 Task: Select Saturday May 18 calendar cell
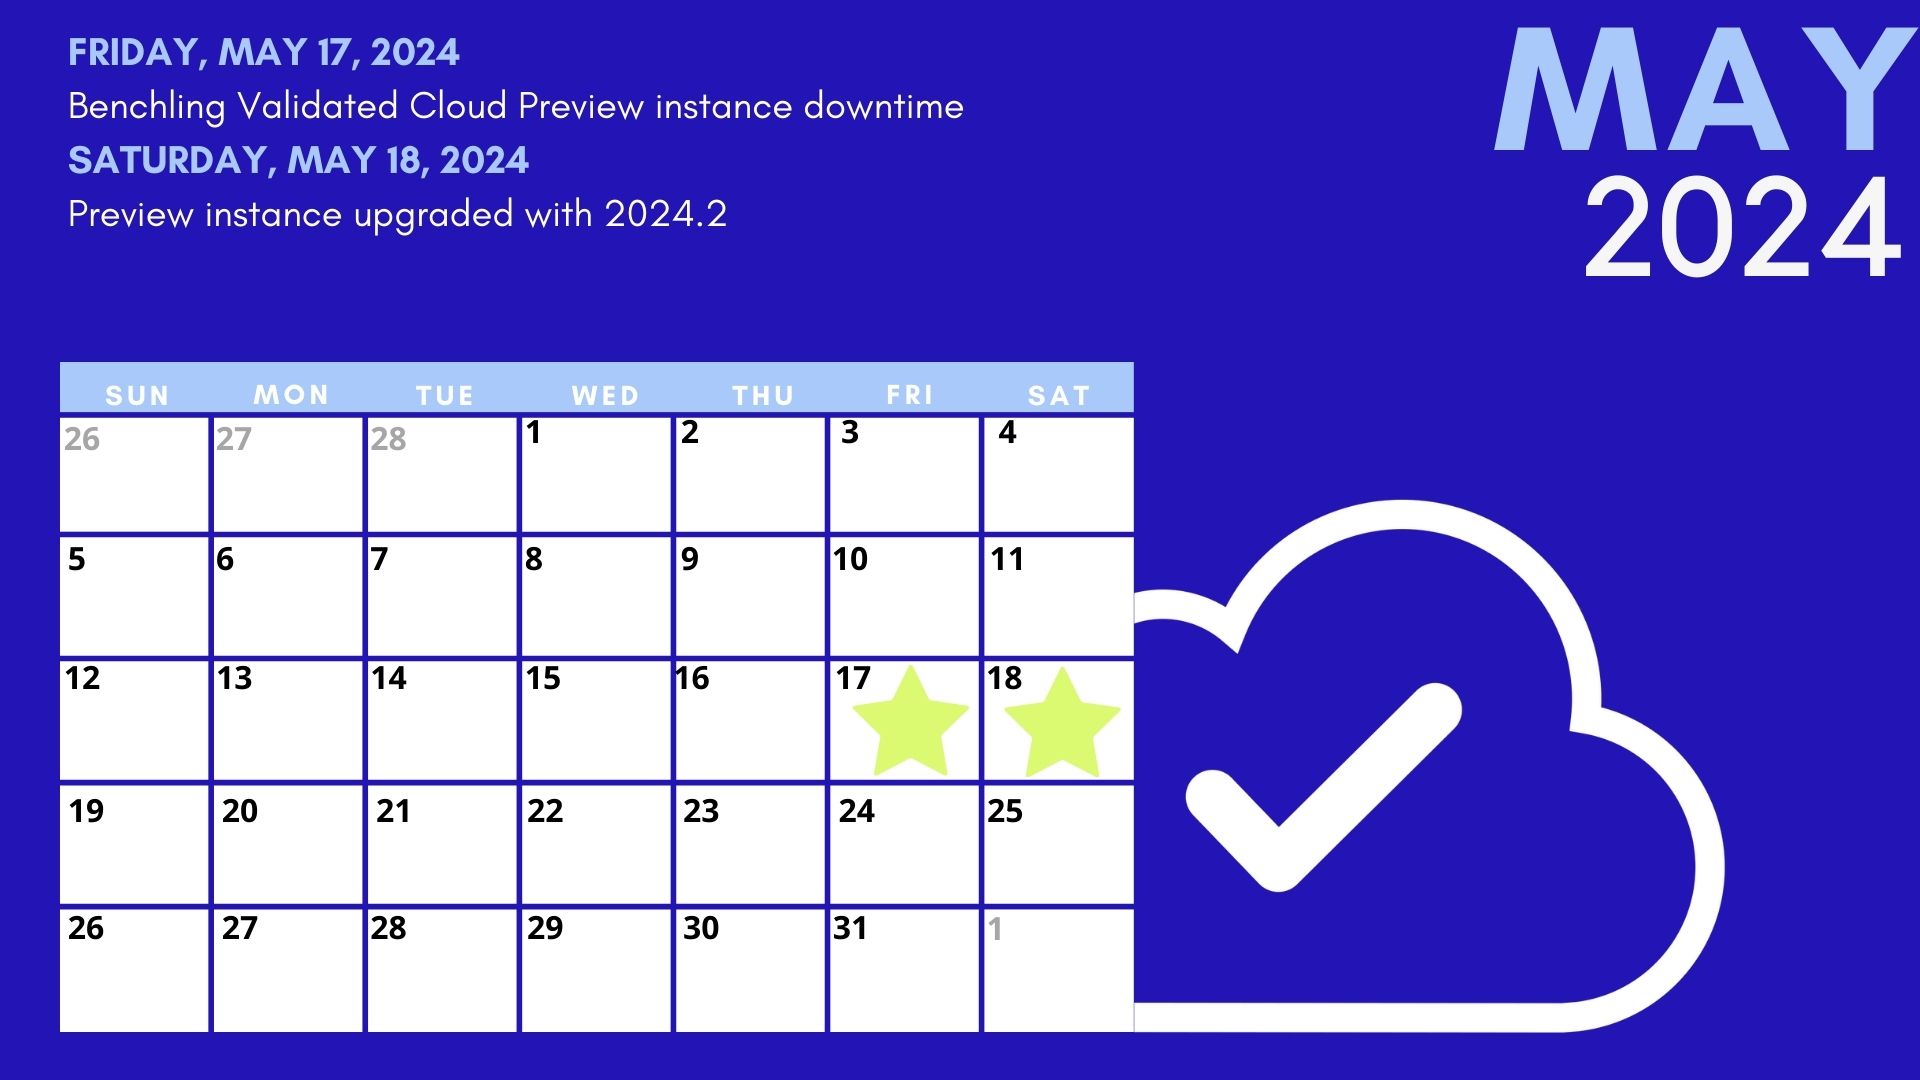click(x=1055, y=724)
